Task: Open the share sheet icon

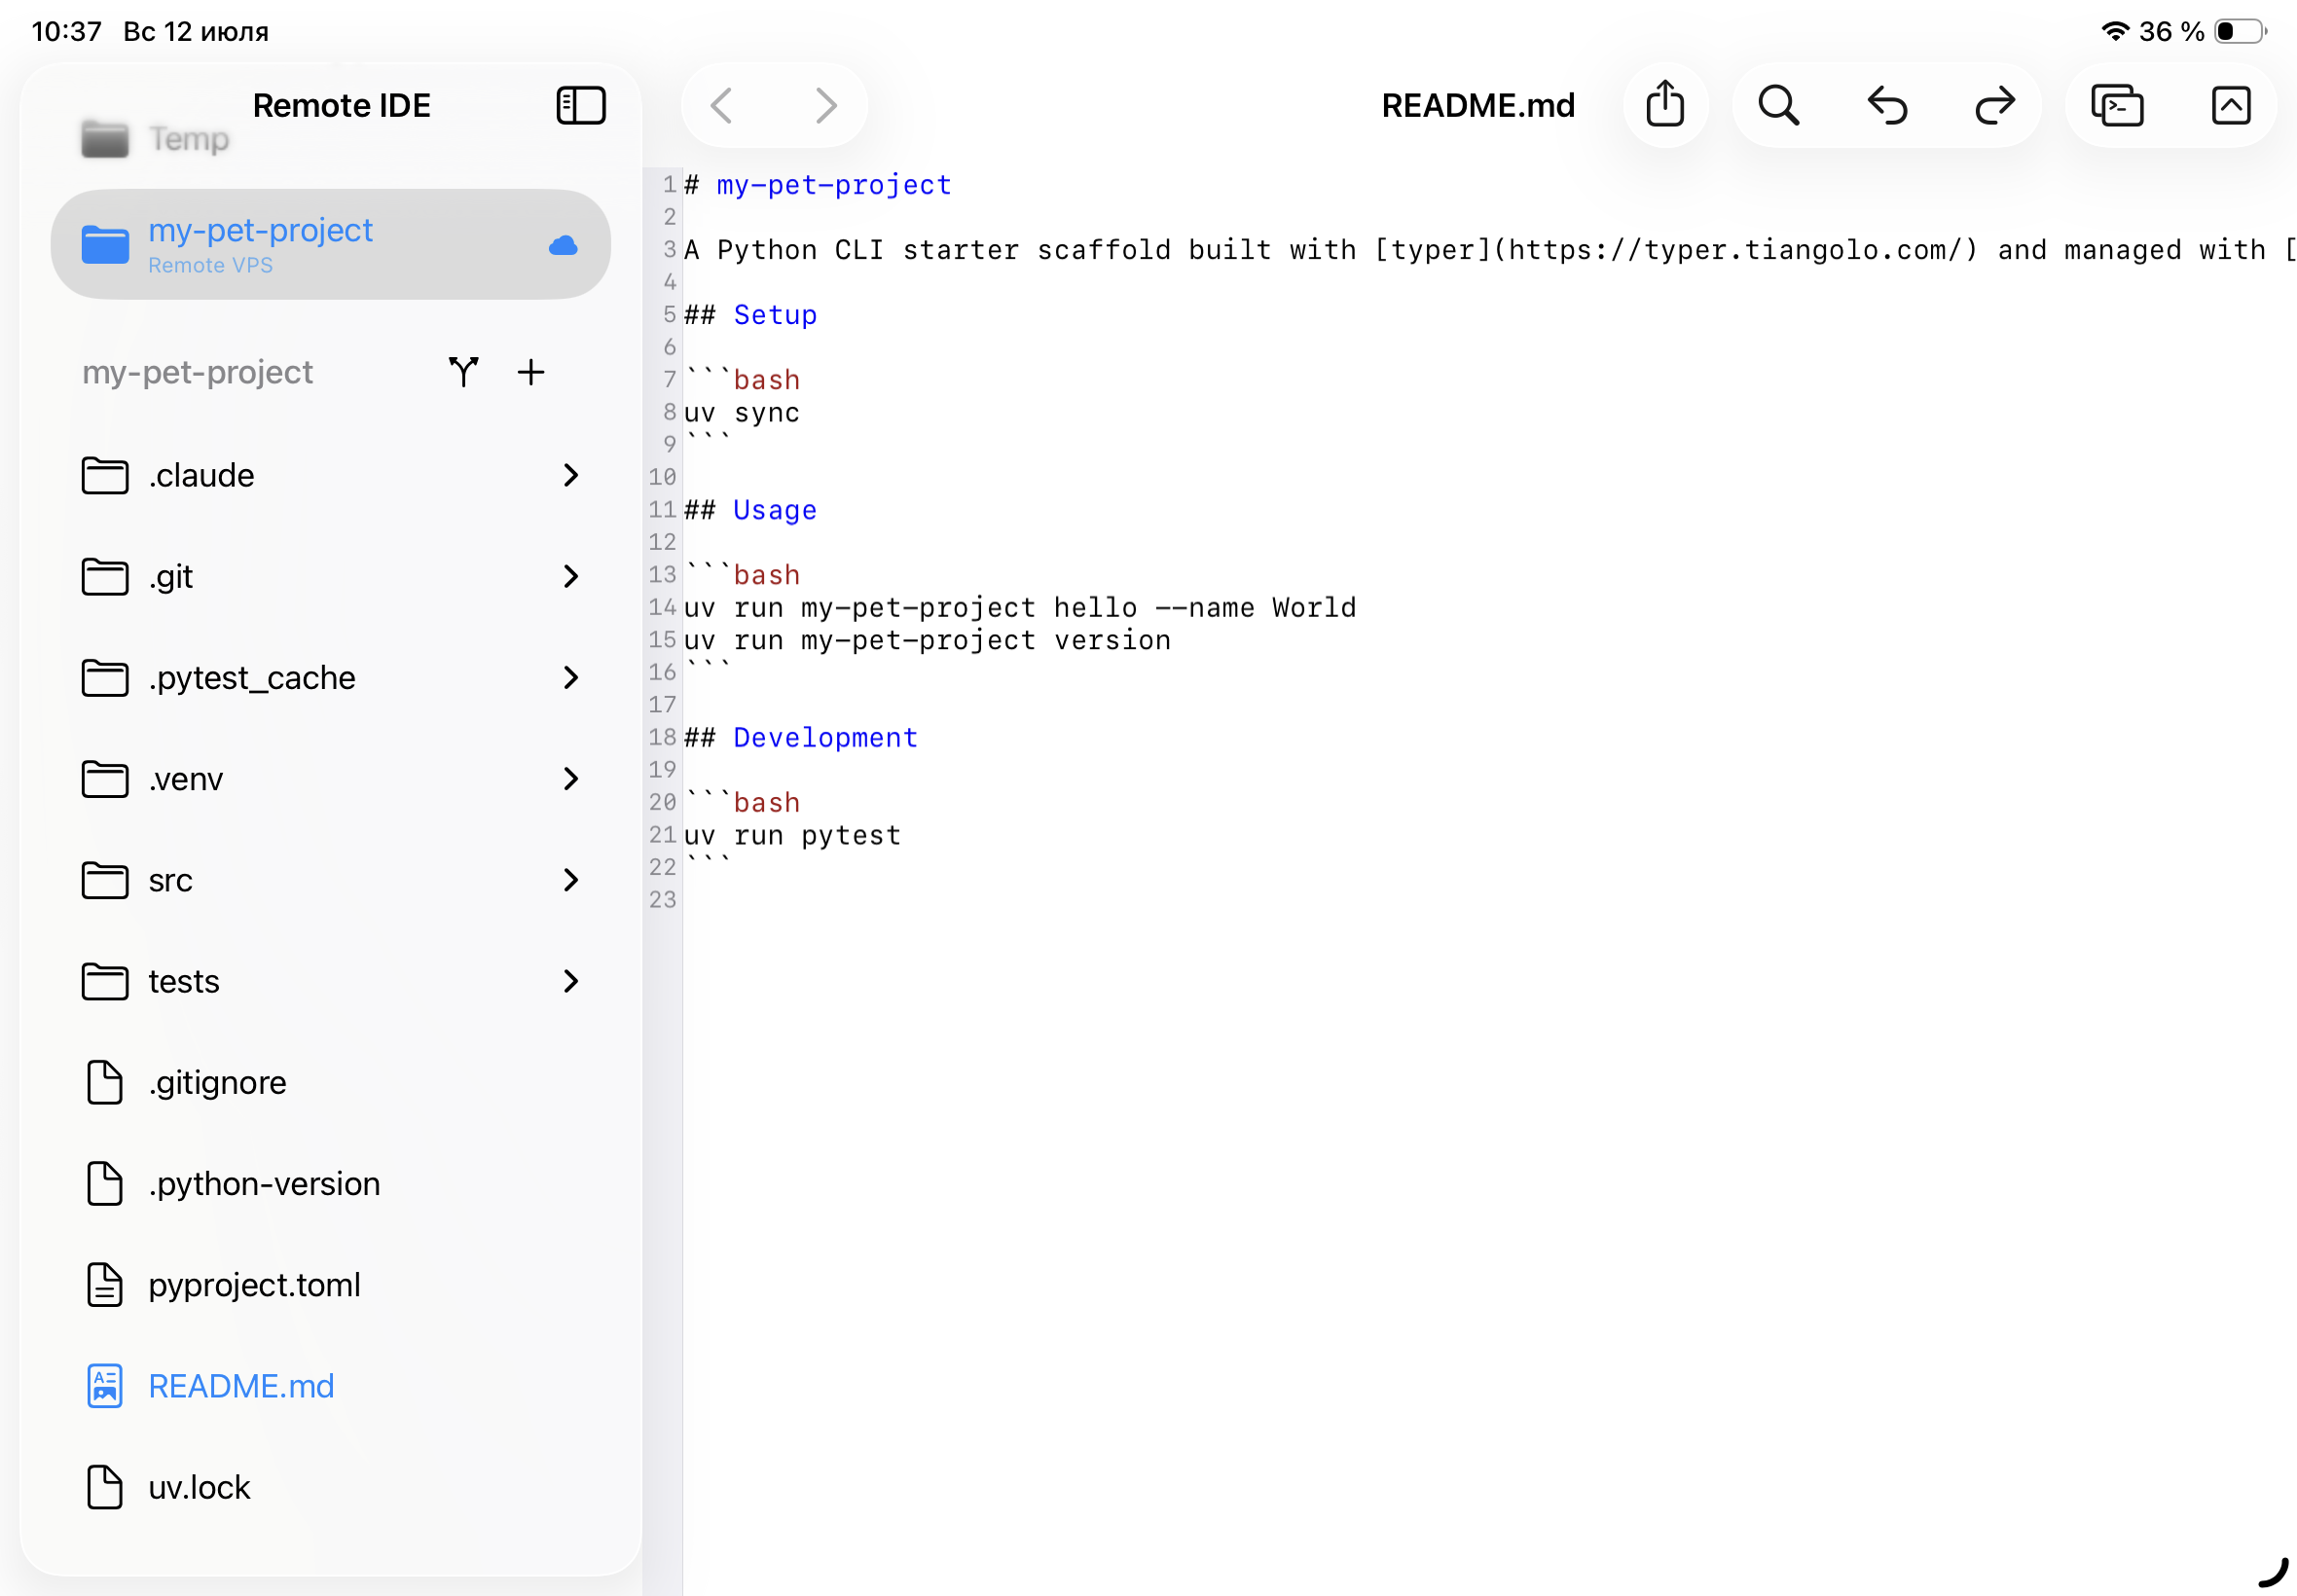Action: 1665,104
